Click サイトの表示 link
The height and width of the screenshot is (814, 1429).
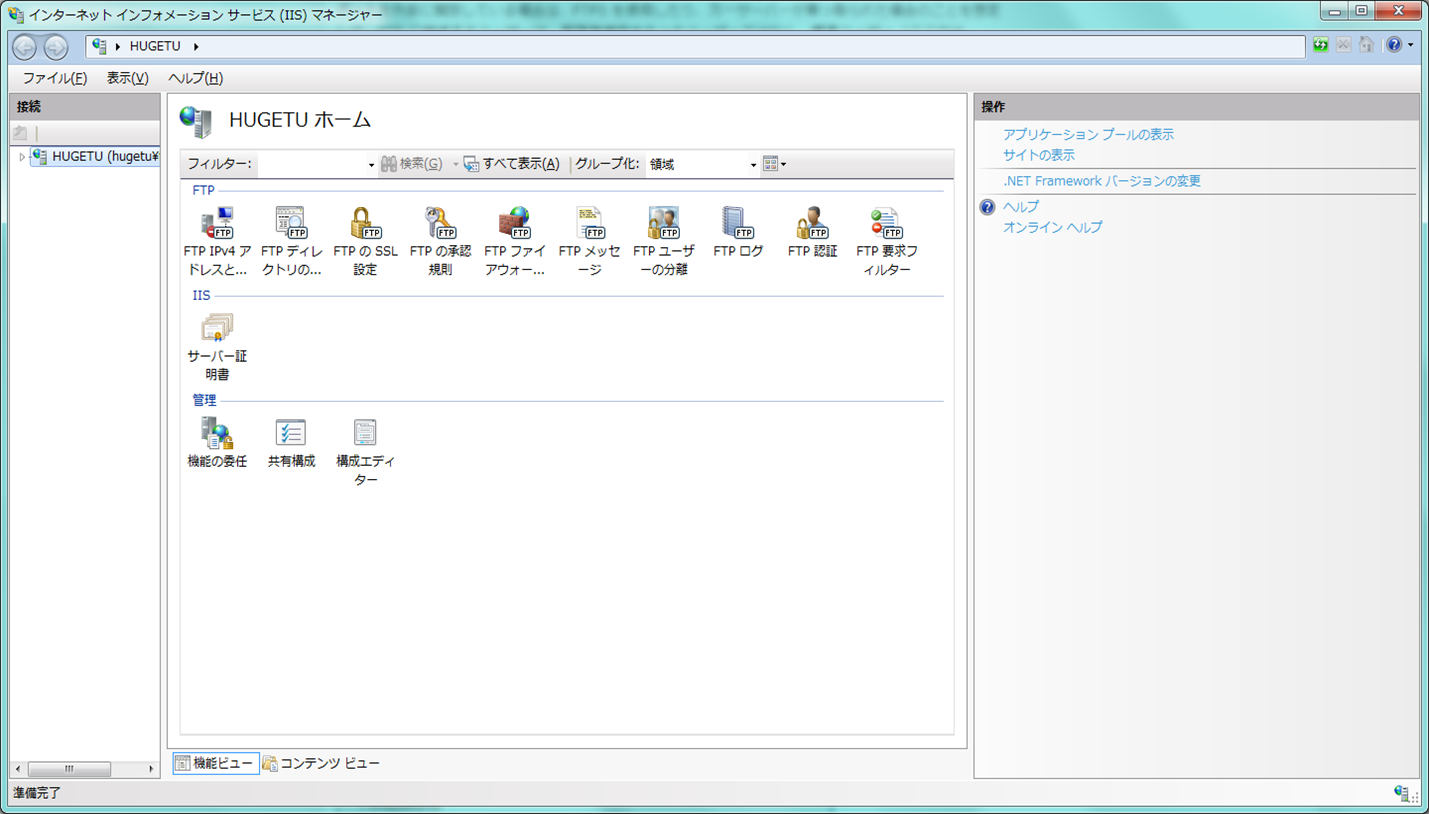tap(1039, 155)
